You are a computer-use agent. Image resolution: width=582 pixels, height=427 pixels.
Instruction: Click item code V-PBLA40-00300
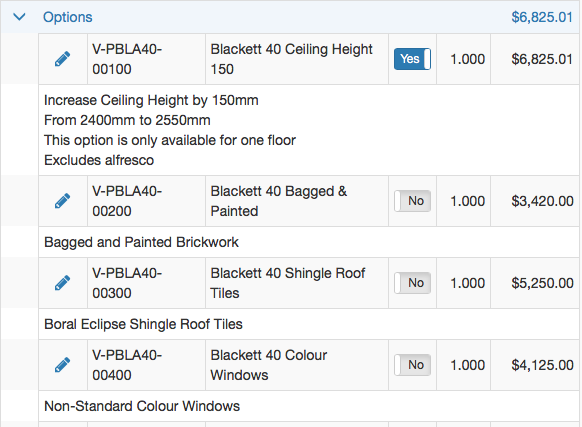coord(127,283)
